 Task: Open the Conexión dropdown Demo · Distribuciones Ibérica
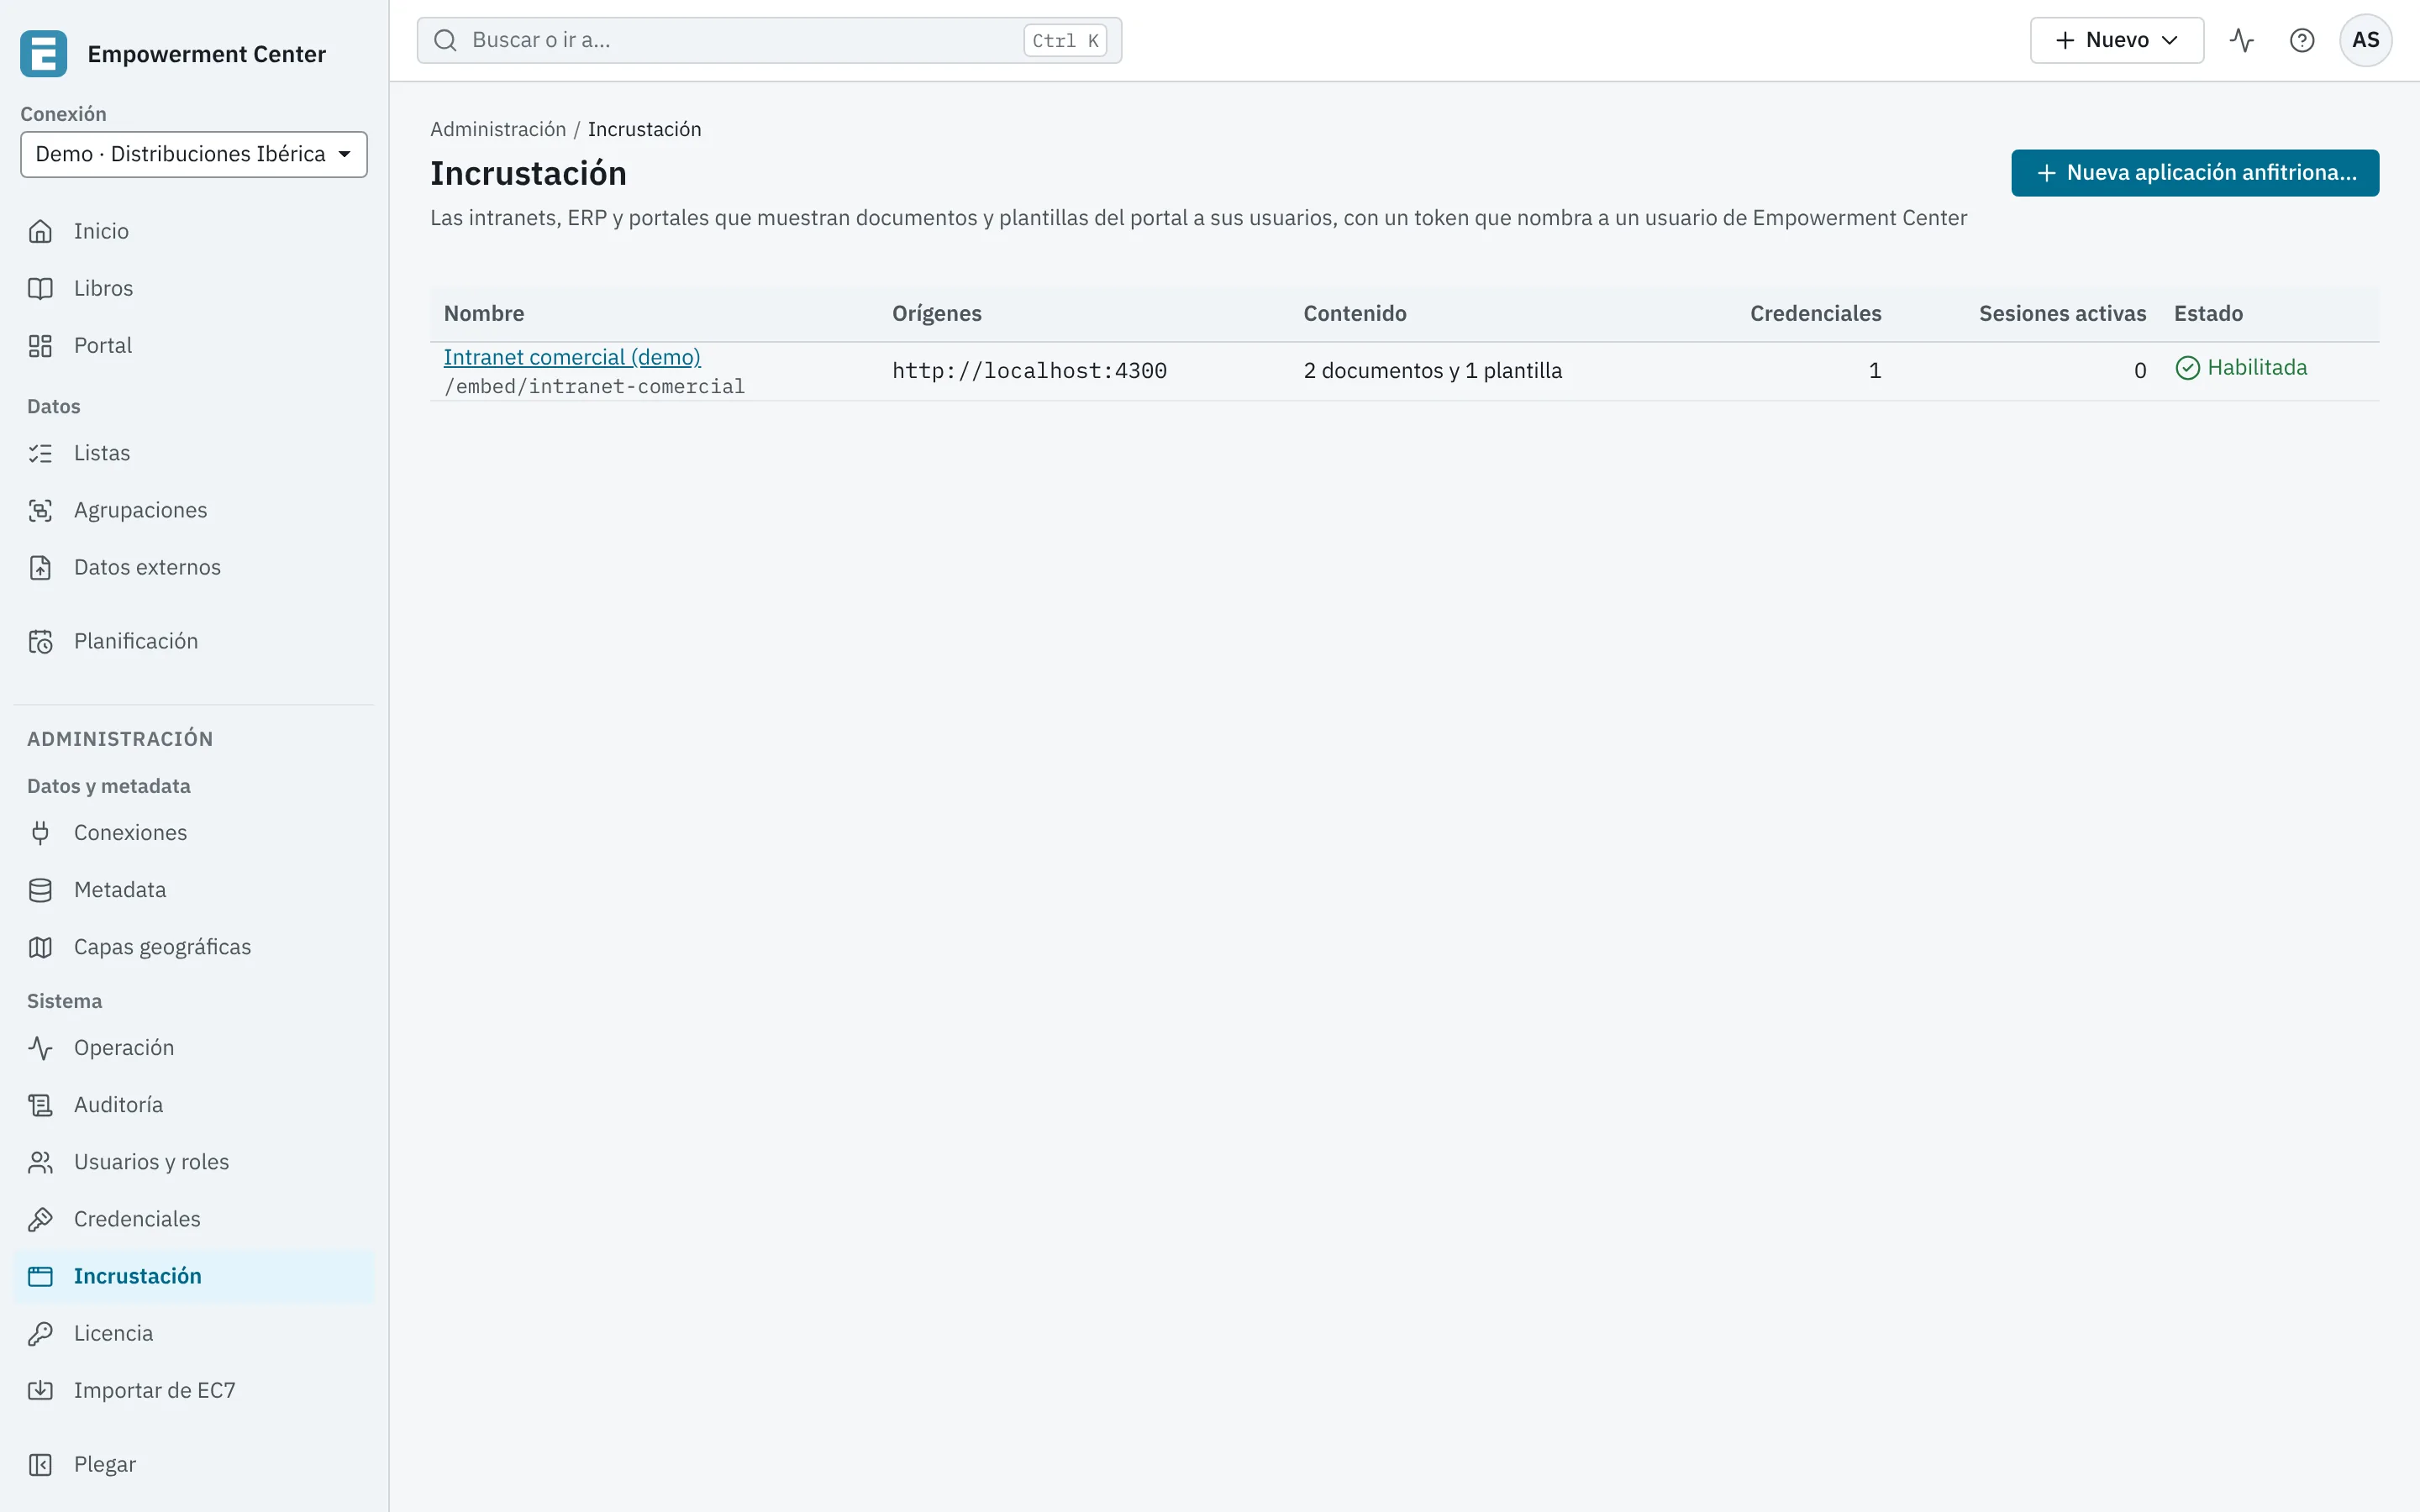(194, 154)
